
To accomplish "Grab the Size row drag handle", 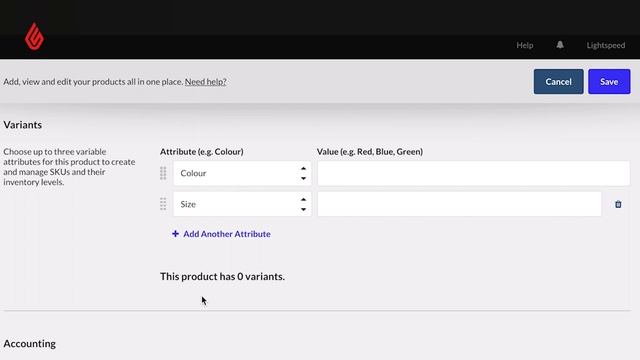I will 163,204.
